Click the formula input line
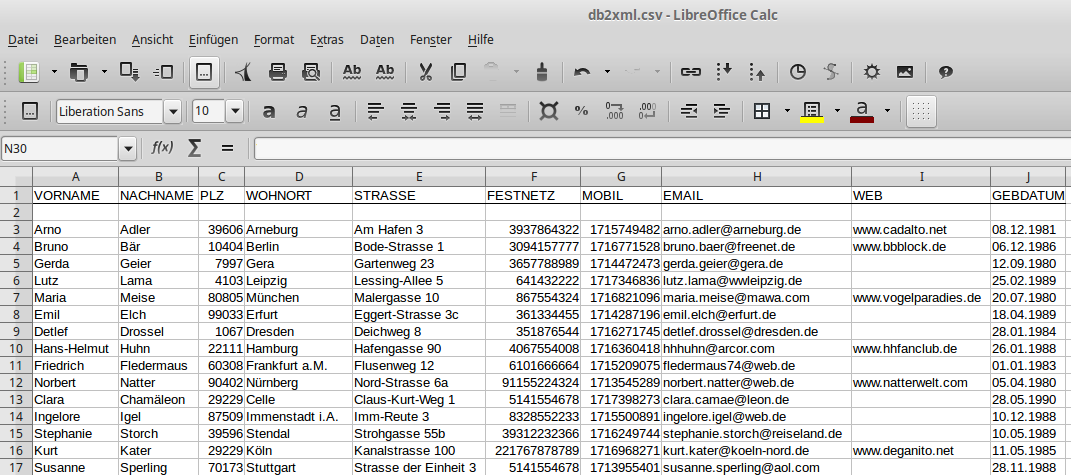 (660, 149)
